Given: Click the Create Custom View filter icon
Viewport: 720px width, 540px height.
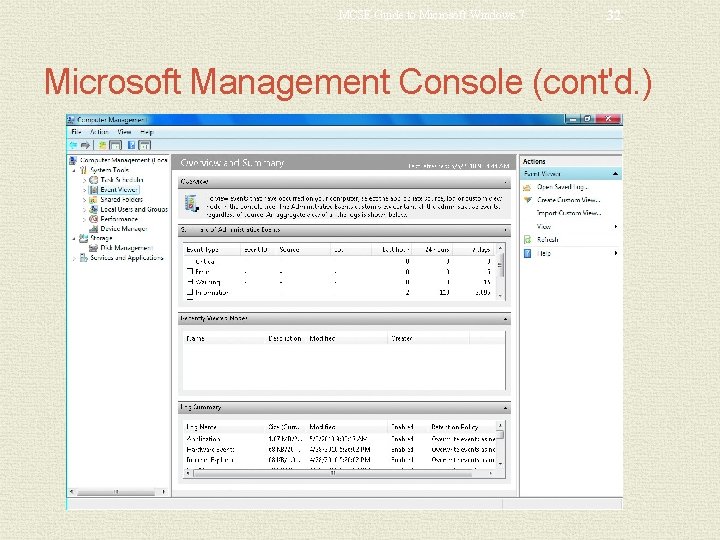Looking at the screenshot, I should pos(528,200).
